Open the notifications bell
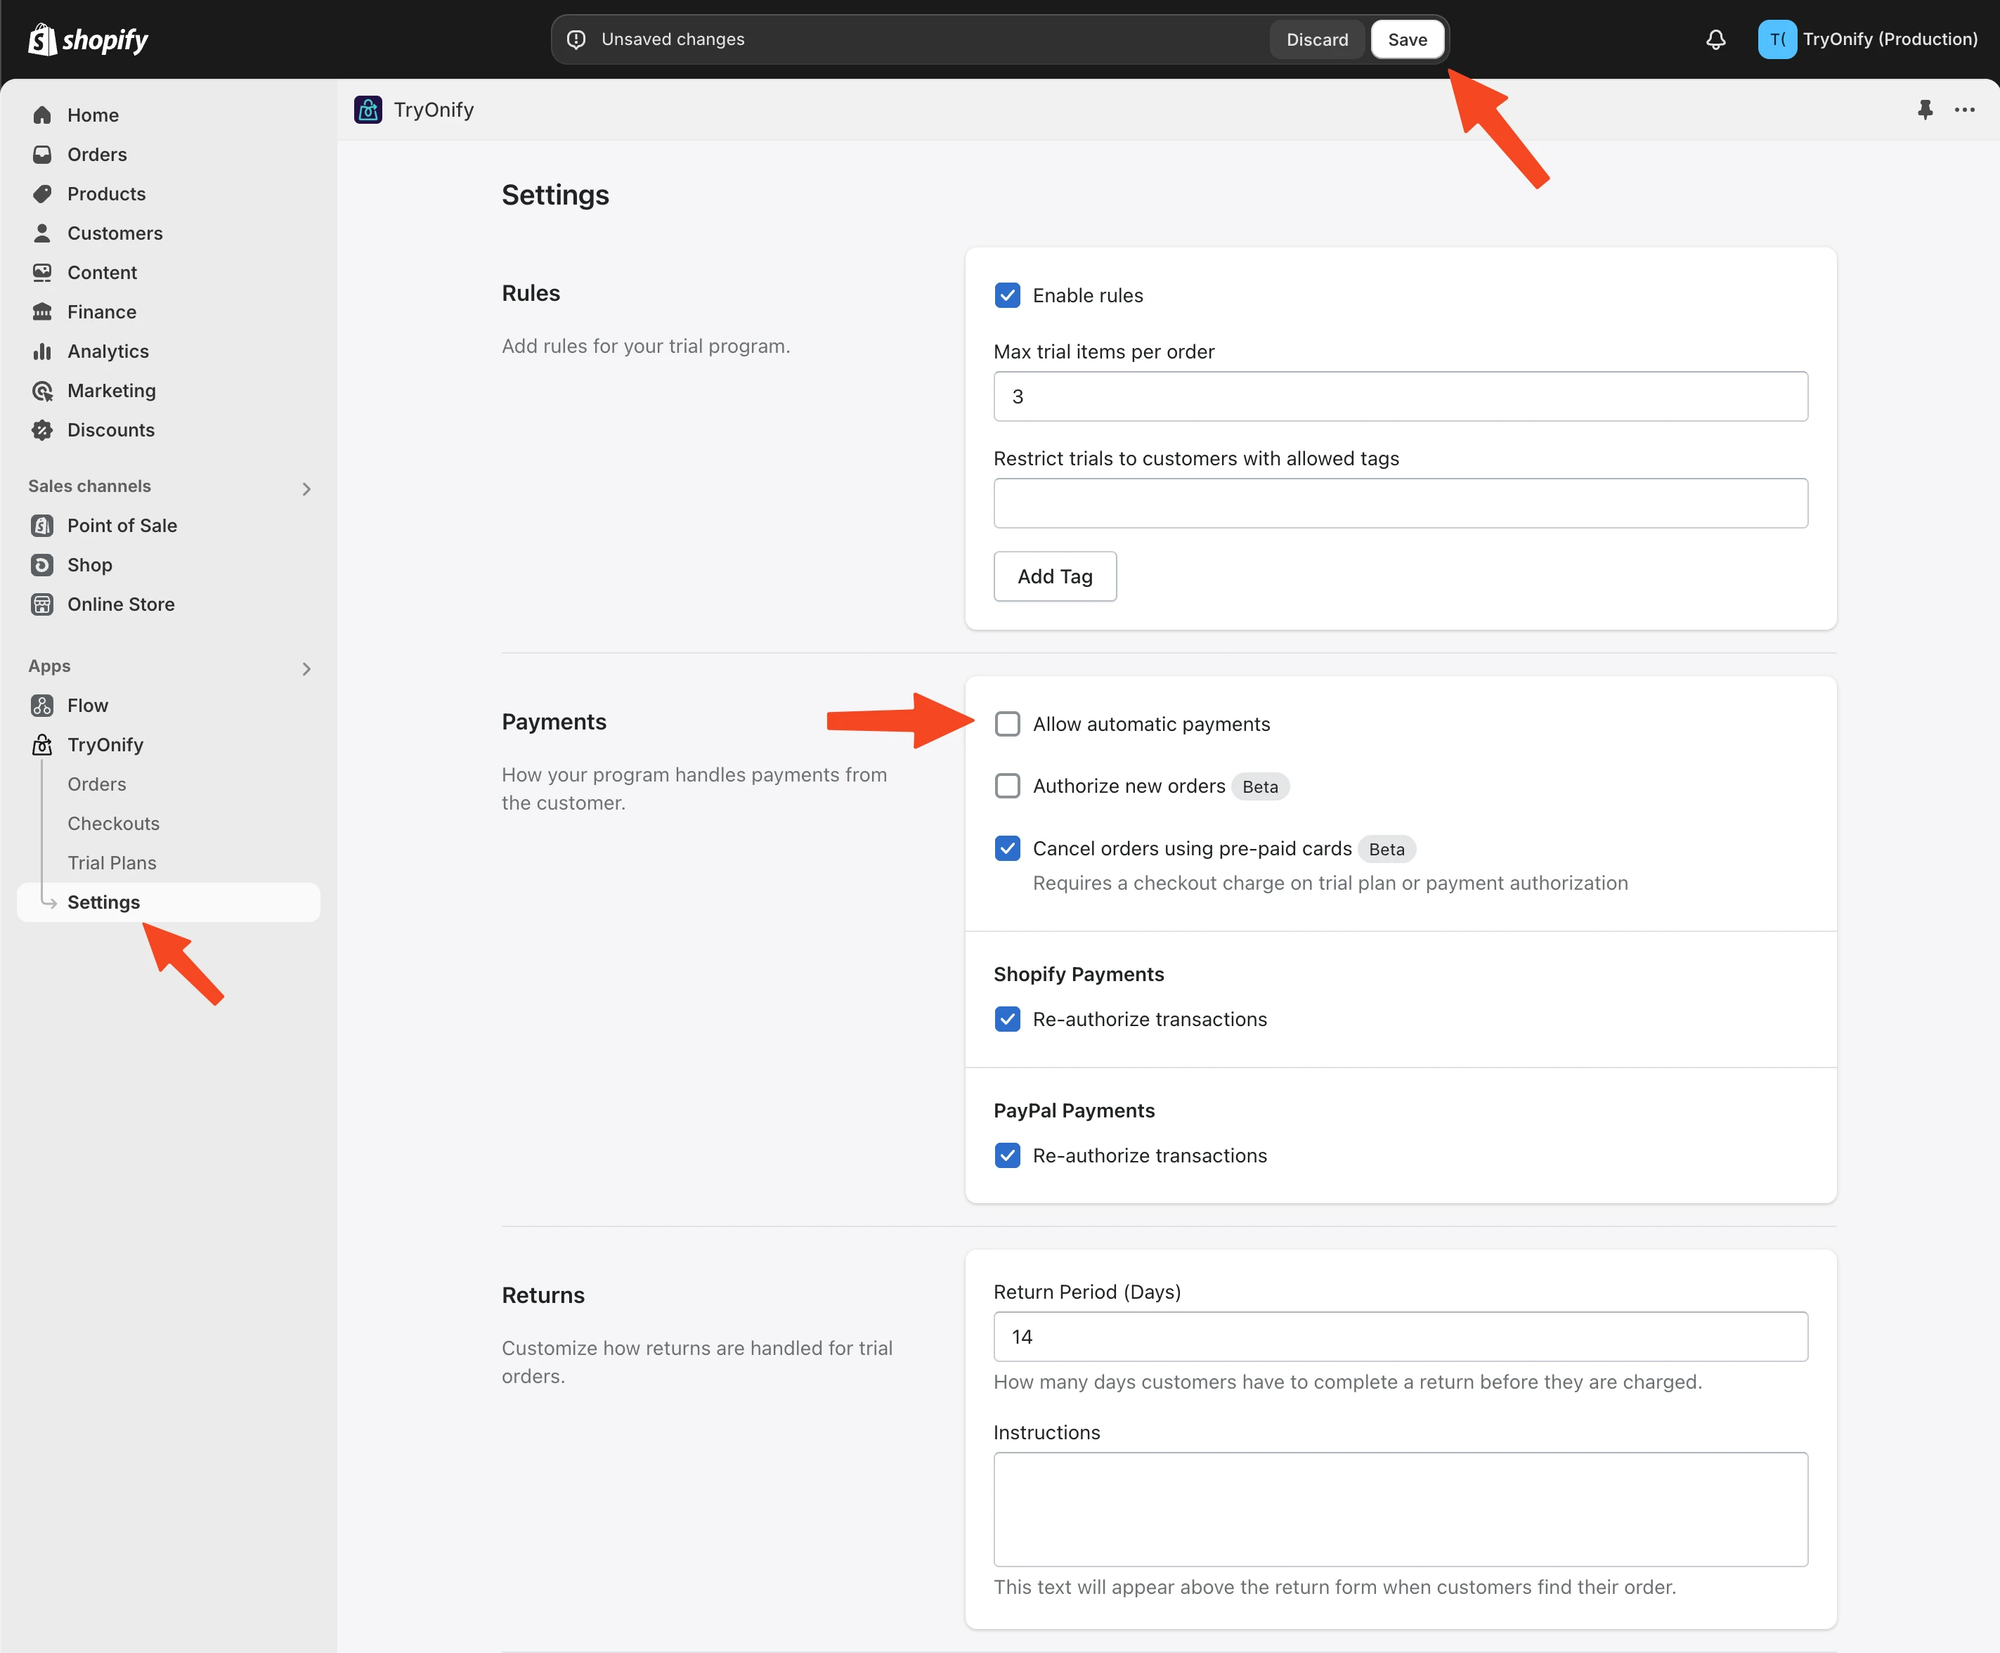This screenshot has width=2000, height=1653. [x=1716, y=40]
